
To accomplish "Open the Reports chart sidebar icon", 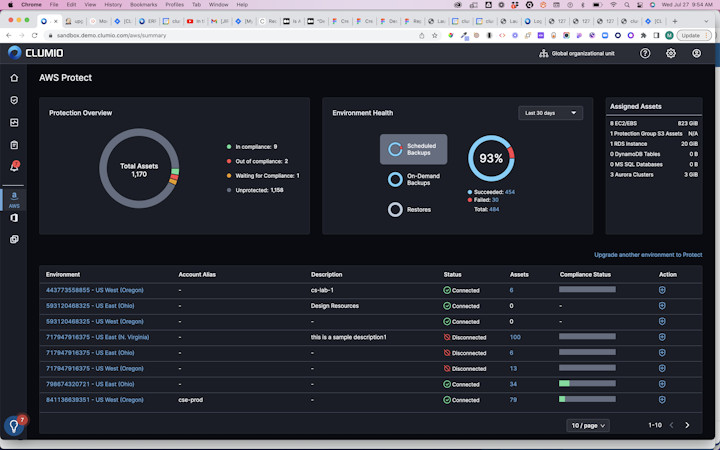I will [14, 123].
